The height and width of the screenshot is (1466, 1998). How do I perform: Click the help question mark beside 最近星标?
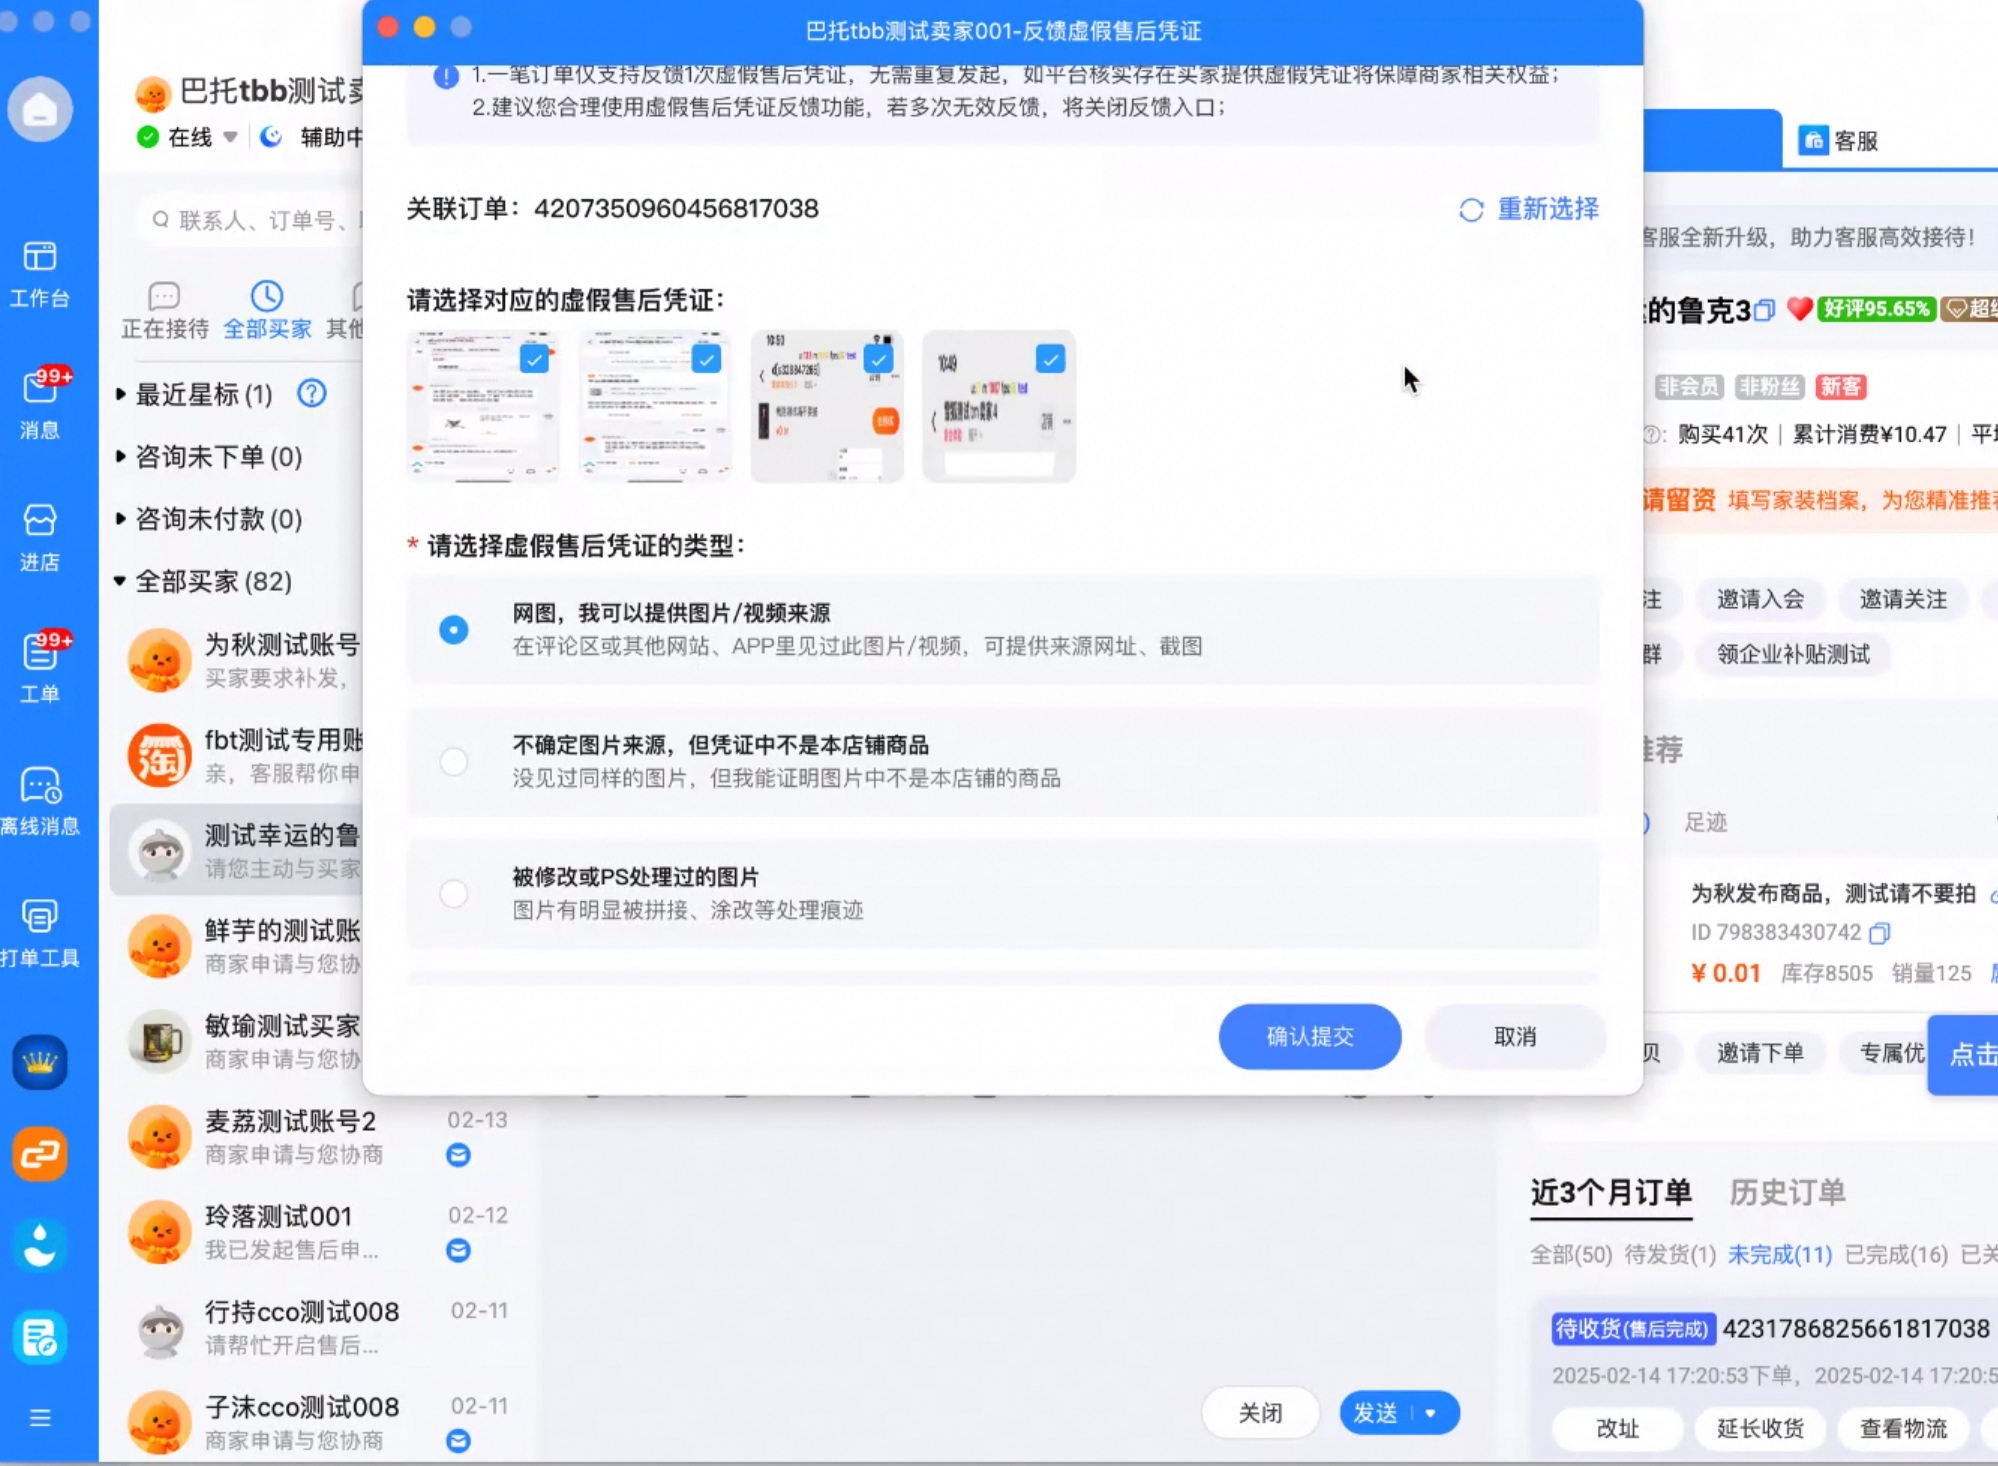[x=312, y=393]
